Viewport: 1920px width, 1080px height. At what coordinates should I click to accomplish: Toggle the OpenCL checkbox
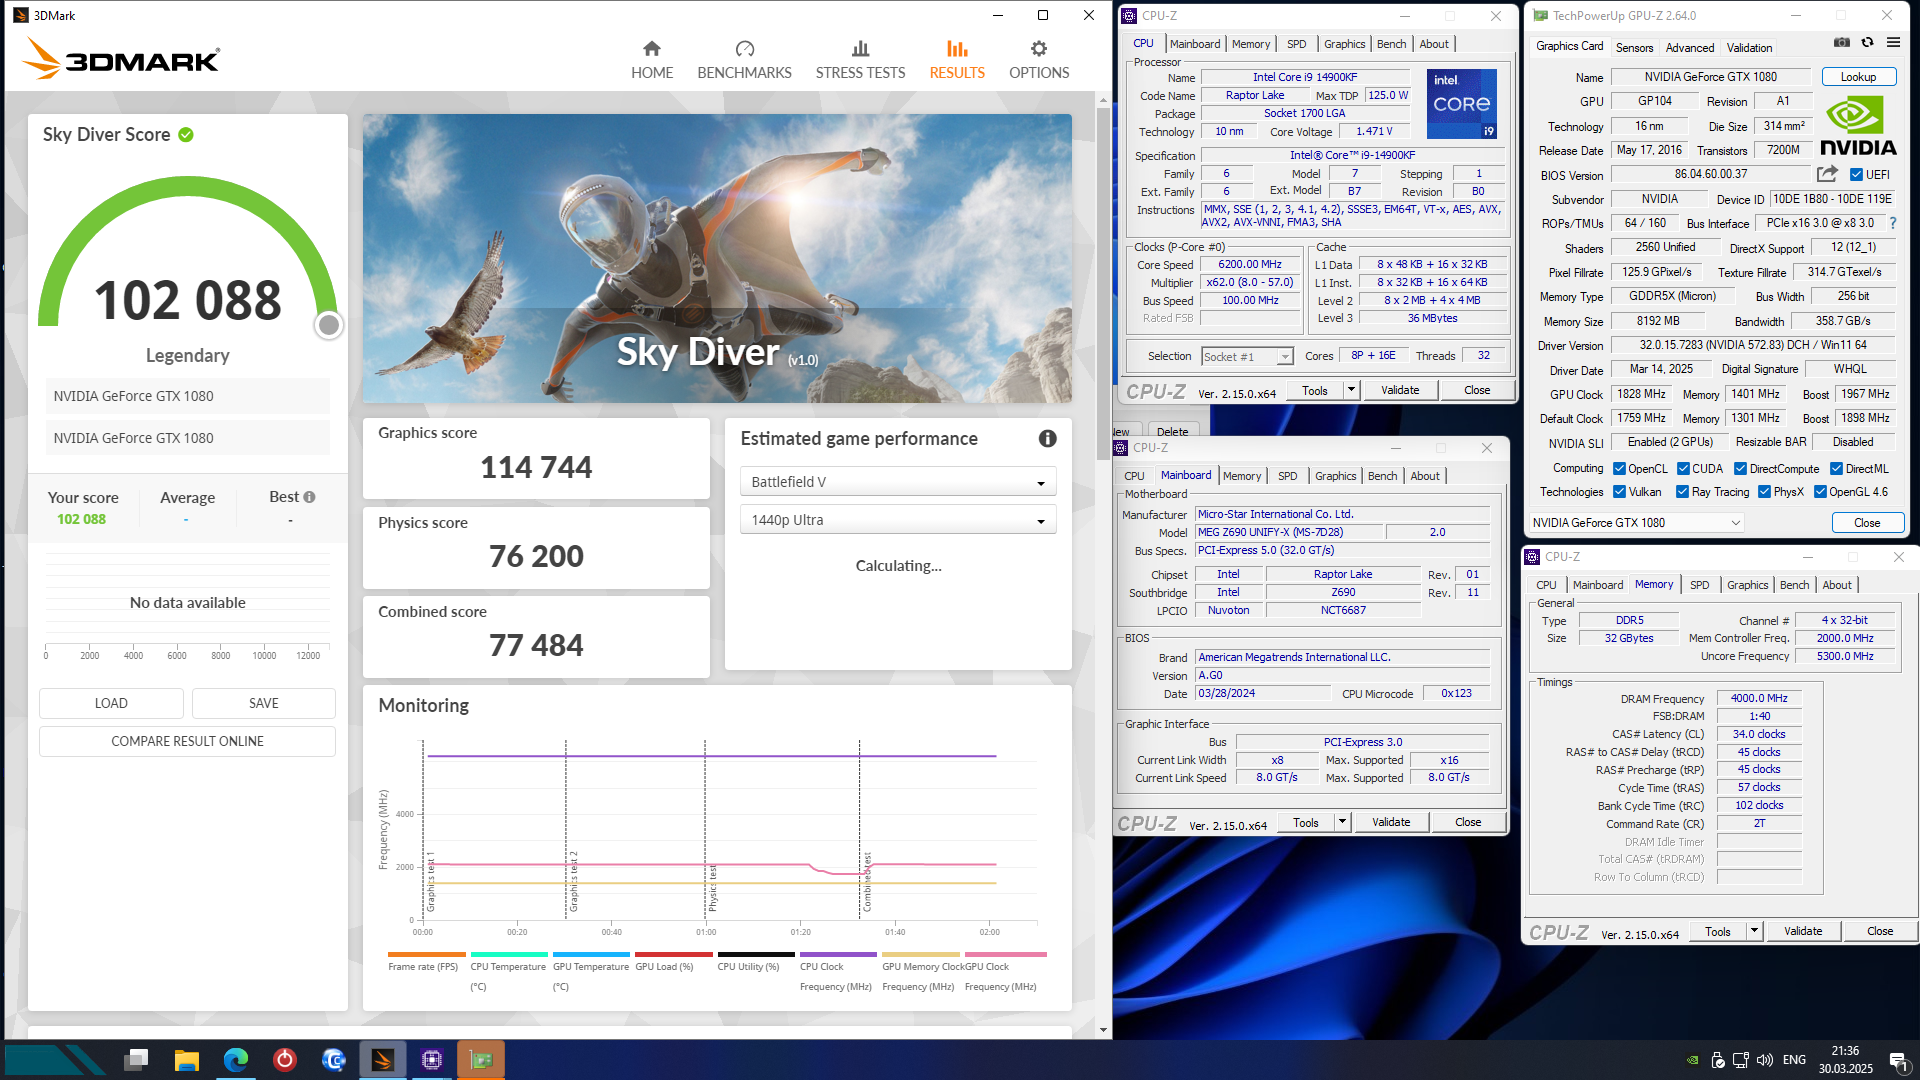(x=1619, y=469)
